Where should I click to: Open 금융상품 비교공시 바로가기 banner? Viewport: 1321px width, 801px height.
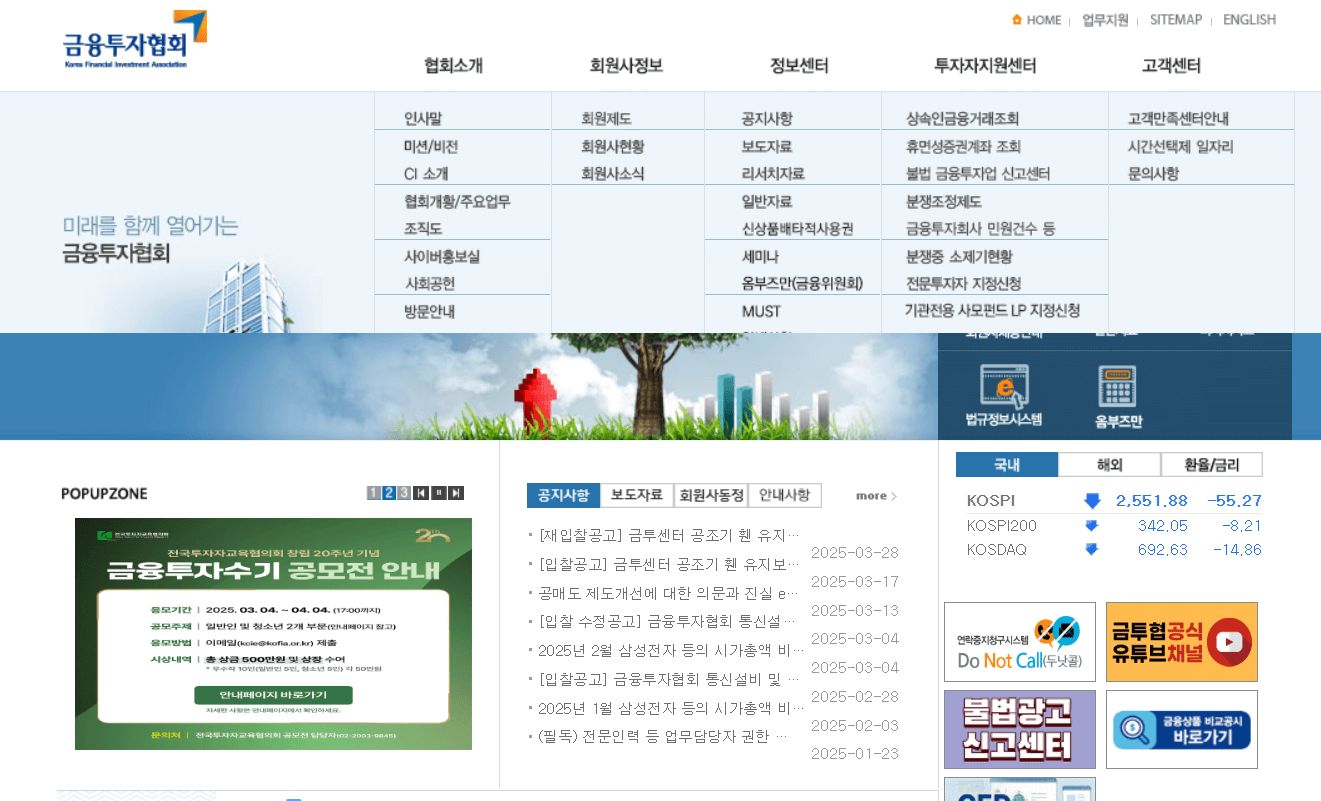[1182, 729]
